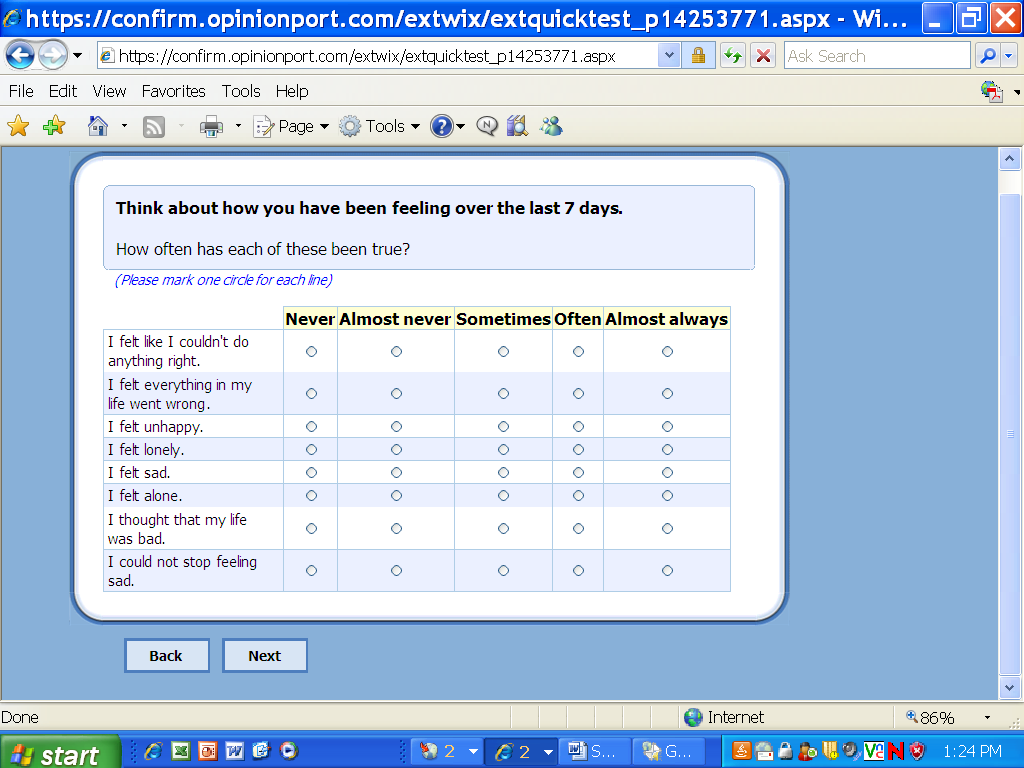Select Almost always for 'I felt sad'
This screenshot has width=1024, height=768.
tap(667, 472)
